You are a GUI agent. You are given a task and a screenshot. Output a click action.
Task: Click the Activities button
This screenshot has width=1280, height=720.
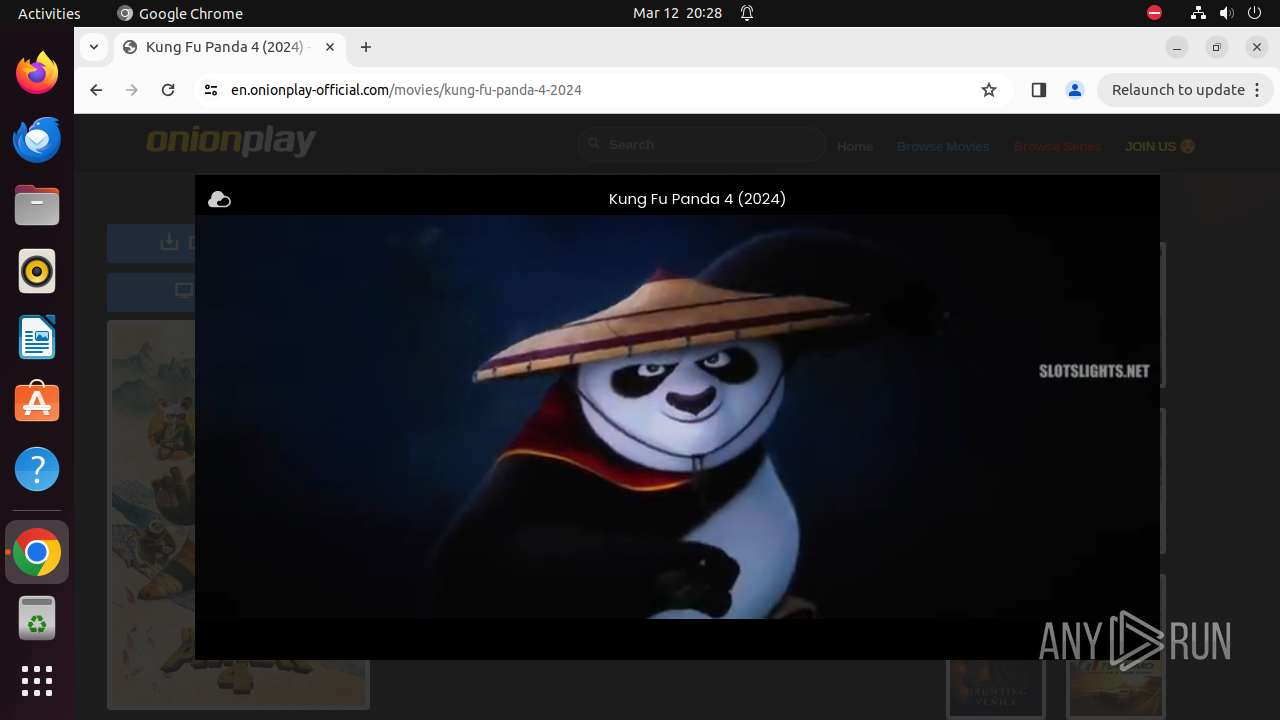click(x=49, y=13)
